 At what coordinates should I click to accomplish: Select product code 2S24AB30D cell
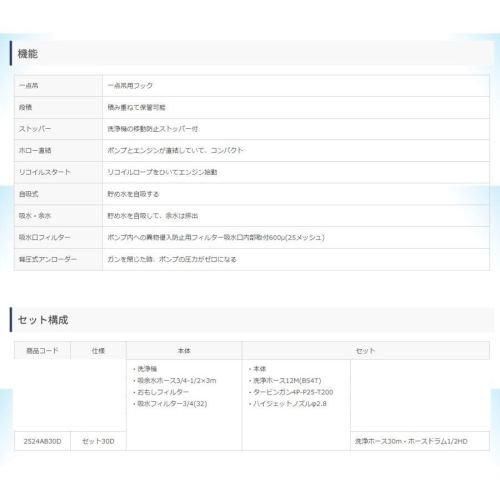pyautogui.click(x=42, y=441)
